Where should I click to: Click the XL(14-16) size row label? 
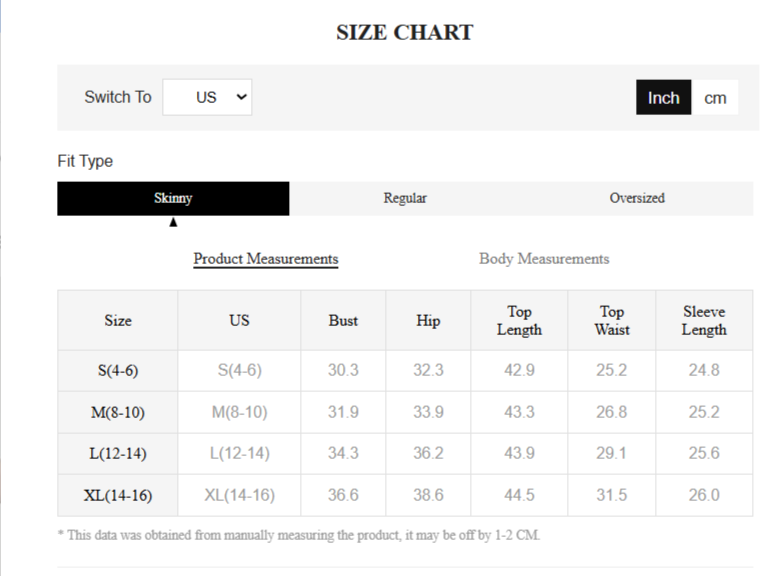(118, 495)
